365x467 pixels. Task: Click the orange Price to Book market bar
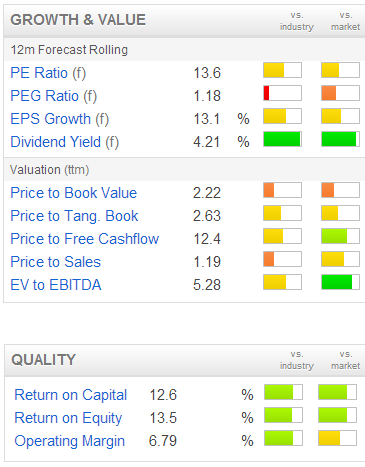point(340,190)
